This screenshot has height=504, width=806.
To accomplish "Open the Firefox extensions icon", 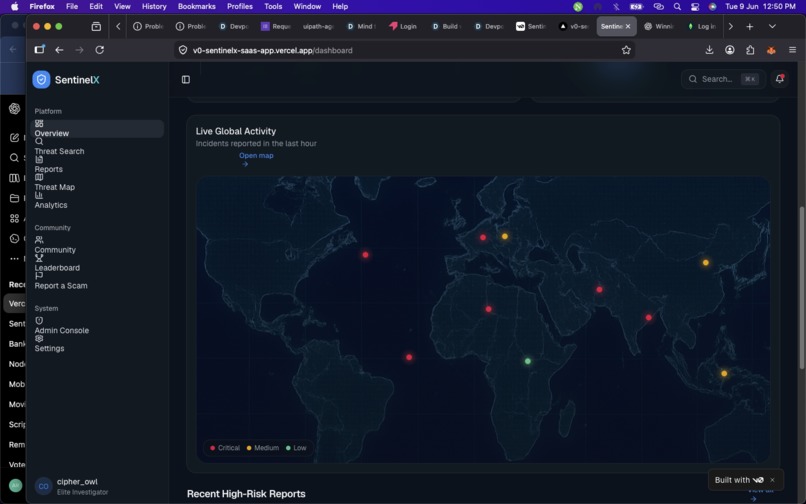I will pos(750,50).
